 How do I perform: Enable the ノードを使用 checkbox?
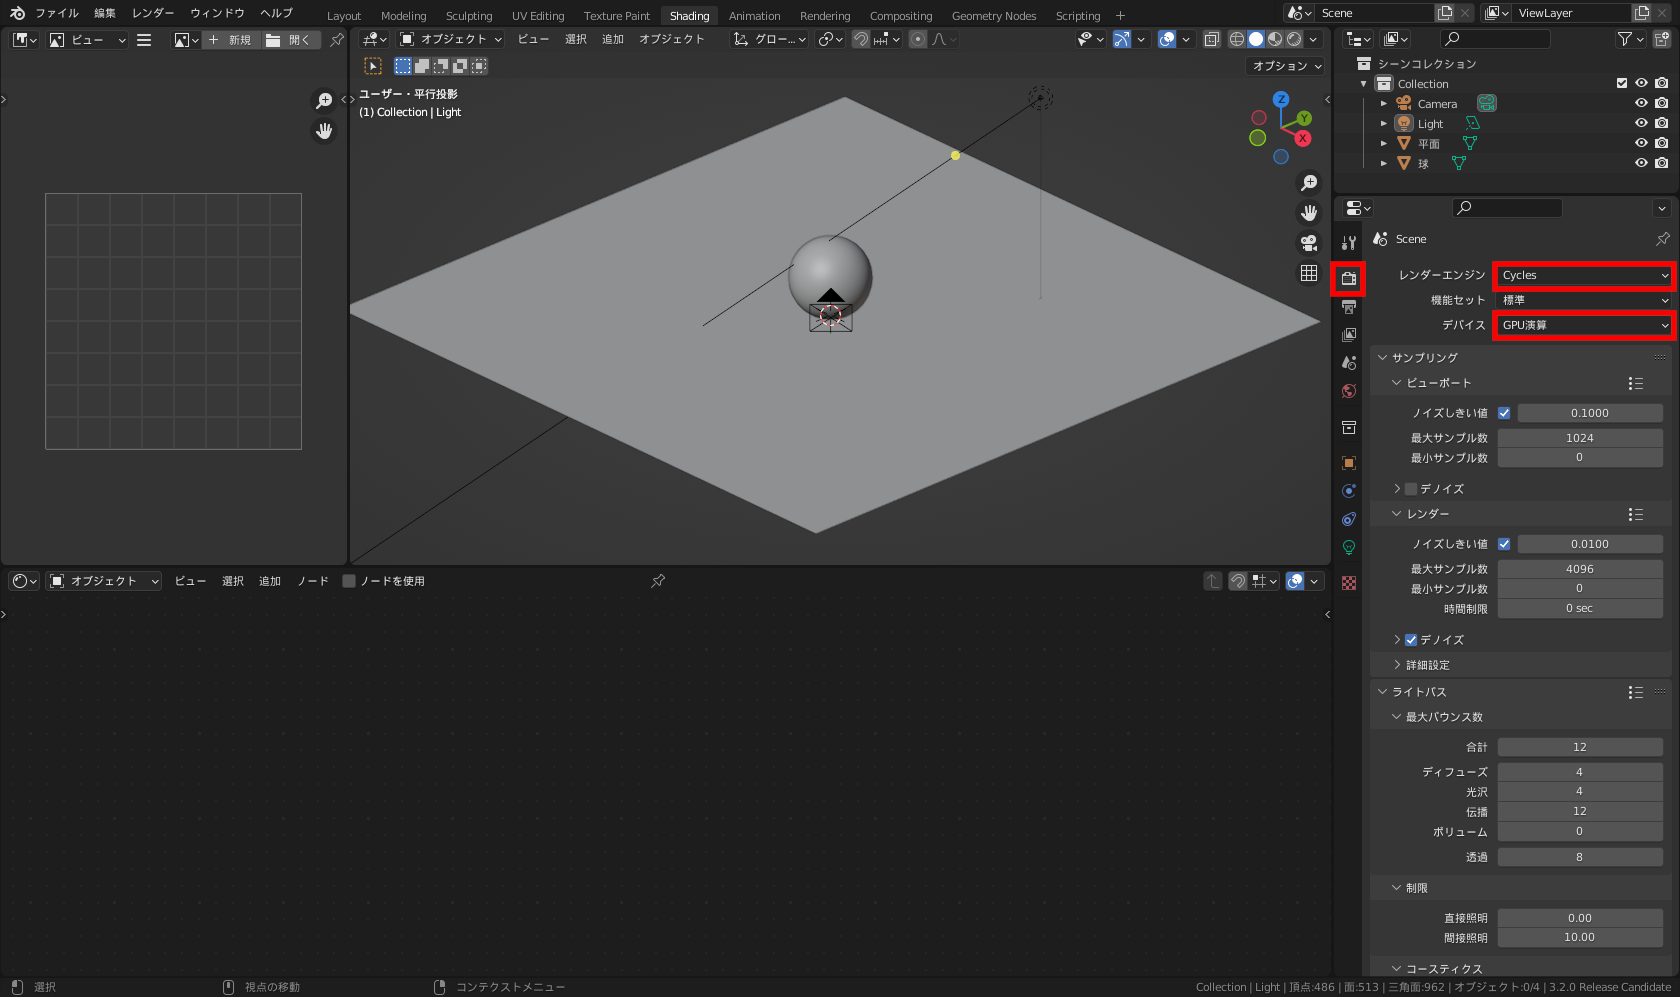coord(349,581)
